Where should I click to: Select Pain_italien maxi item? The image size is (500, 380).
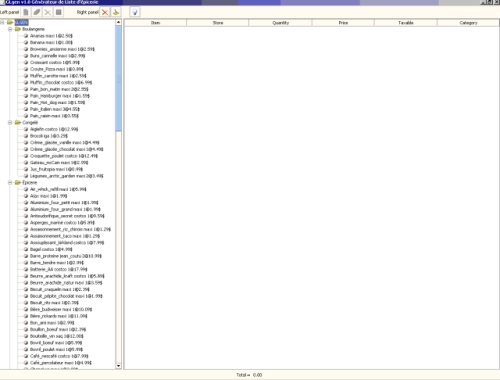point(55,109)
